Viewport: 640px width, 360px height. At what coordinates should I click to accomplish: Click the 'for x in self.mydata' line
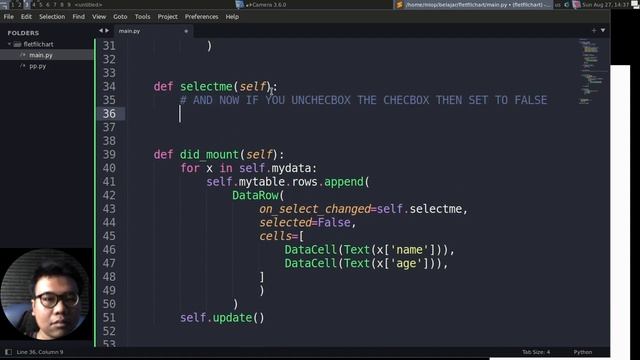249,168
